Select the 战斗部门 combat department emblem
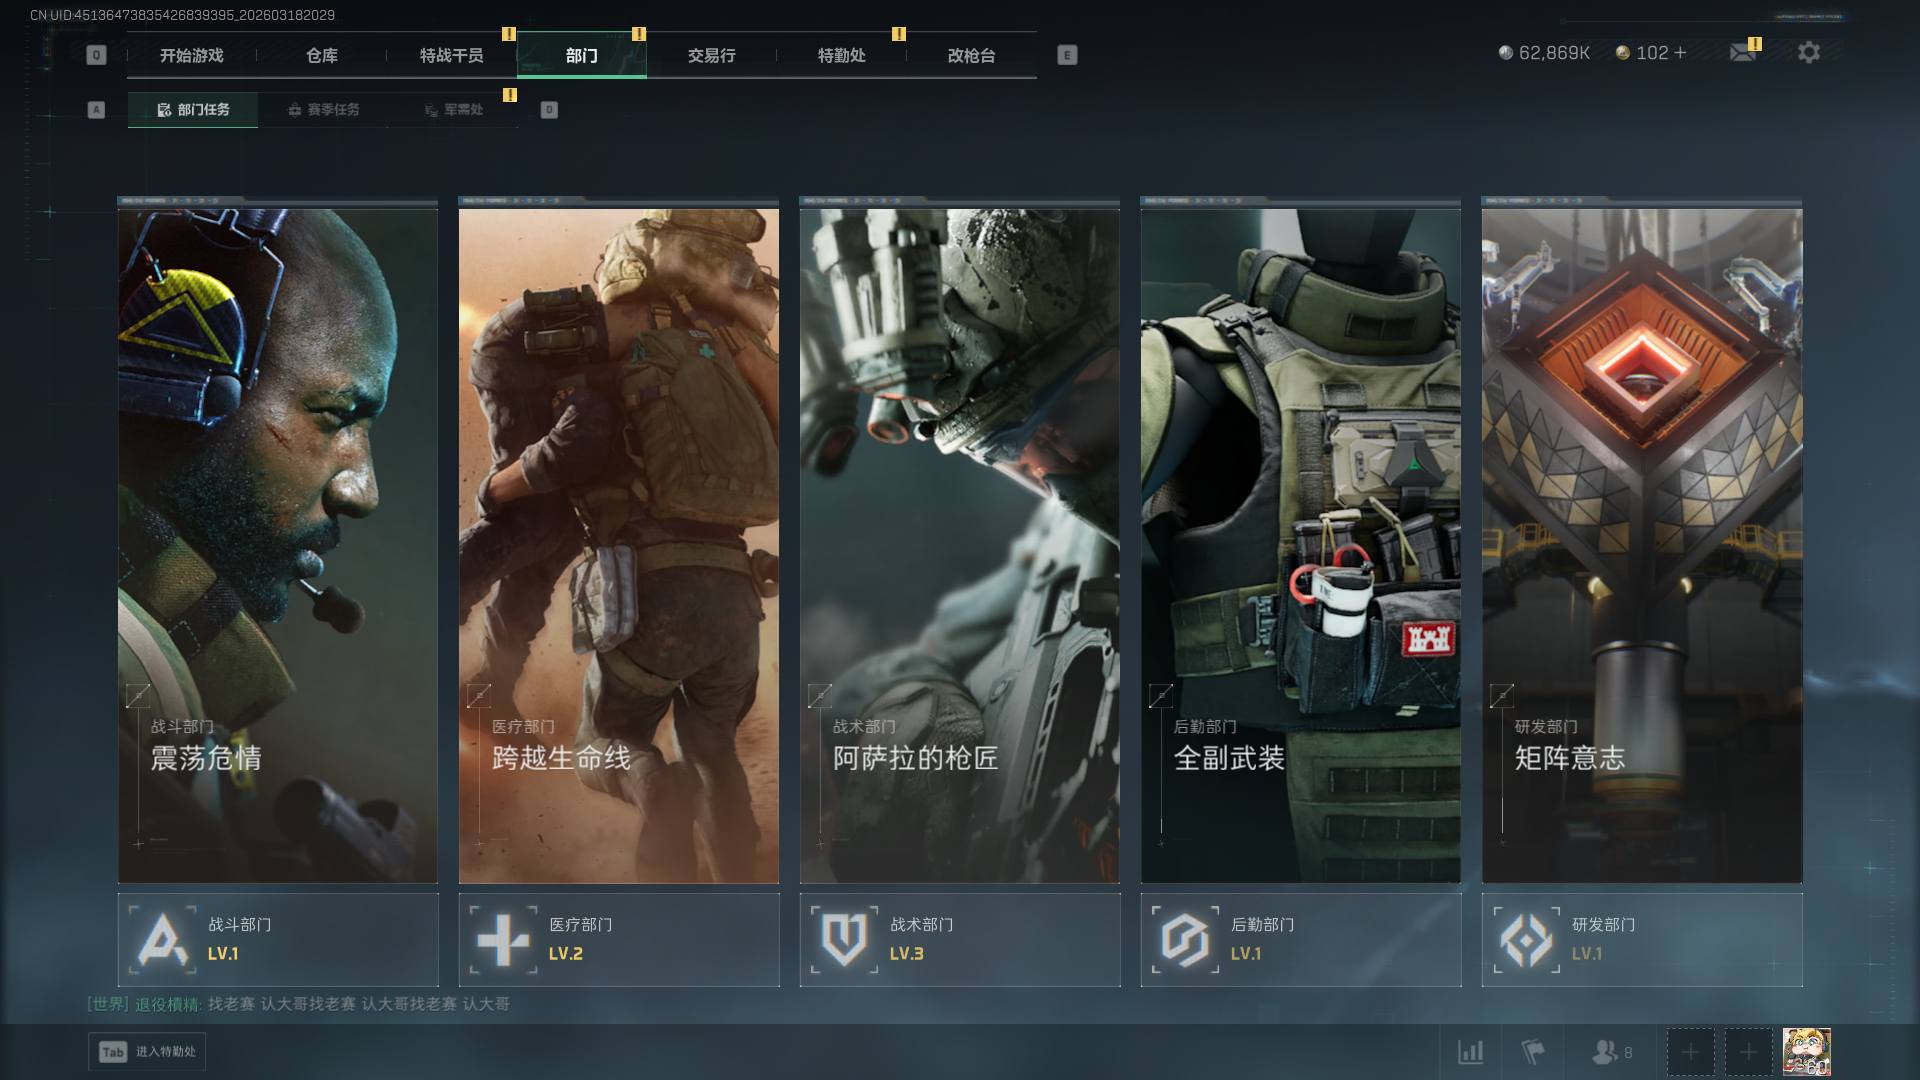Screen dimensions: 1920x1080 (163, 940)
